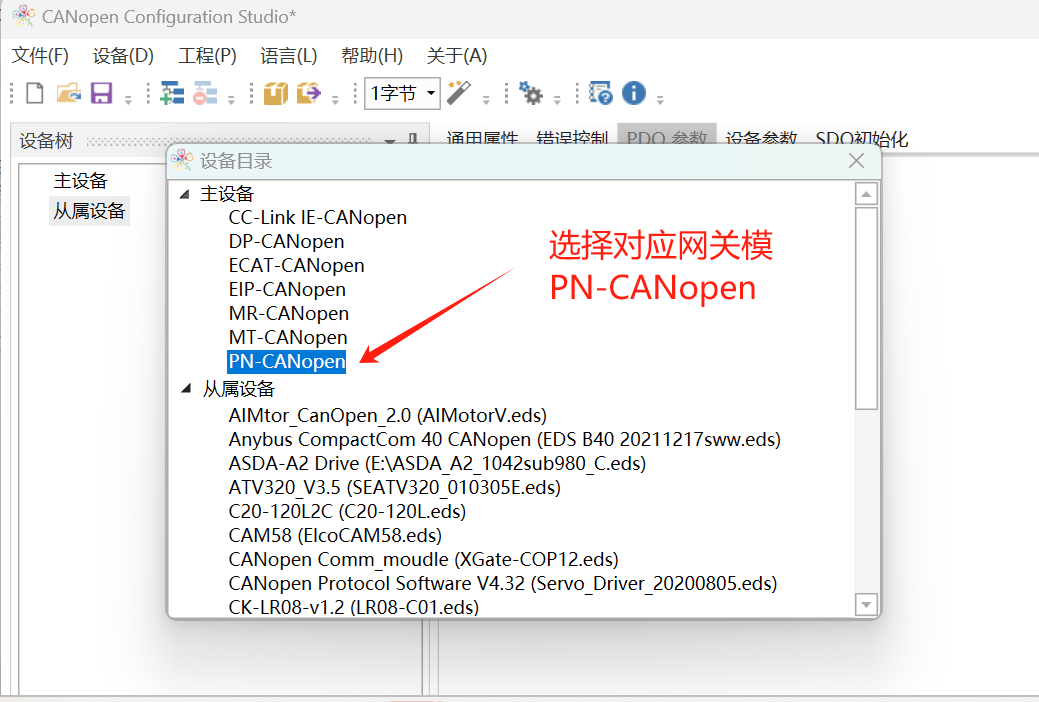Switch to the SDO初始化 tab
1039x702 pixels.
861,138
